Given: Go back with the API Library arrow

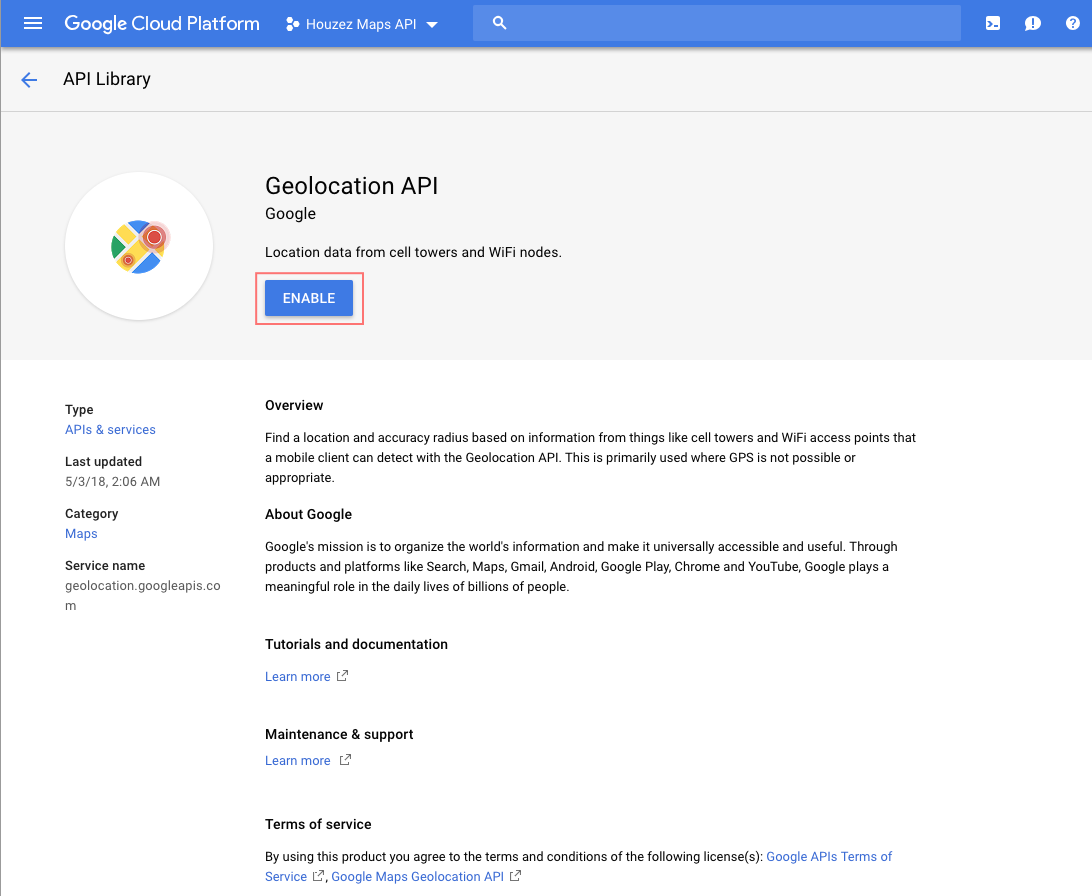Looking at the screenshot, I should pos(29,79).
